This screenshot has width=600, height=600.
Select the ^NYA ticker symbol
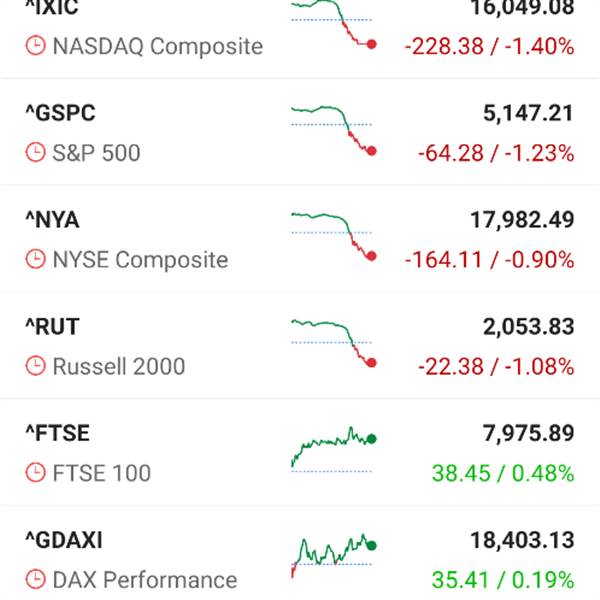pyautogui.click(x=52, y=220)
